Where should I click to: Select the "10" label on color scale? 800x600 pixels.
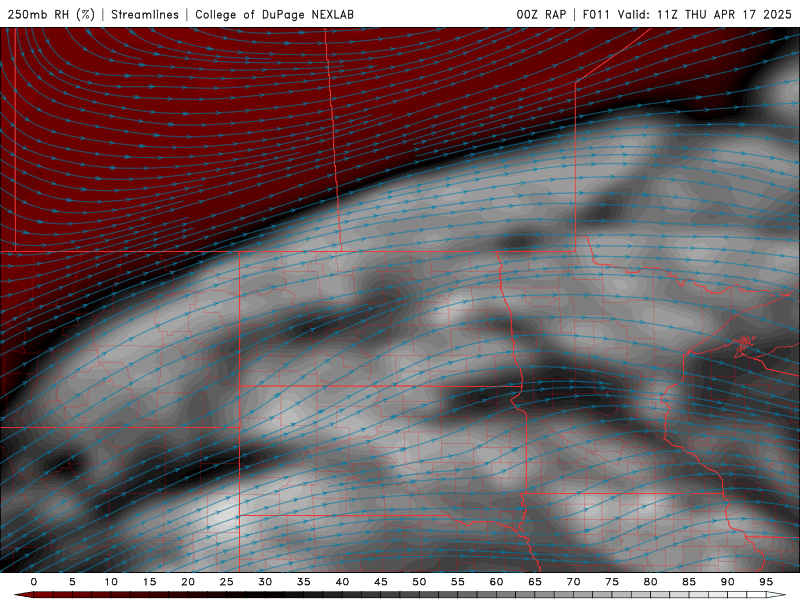coord(111,582)
